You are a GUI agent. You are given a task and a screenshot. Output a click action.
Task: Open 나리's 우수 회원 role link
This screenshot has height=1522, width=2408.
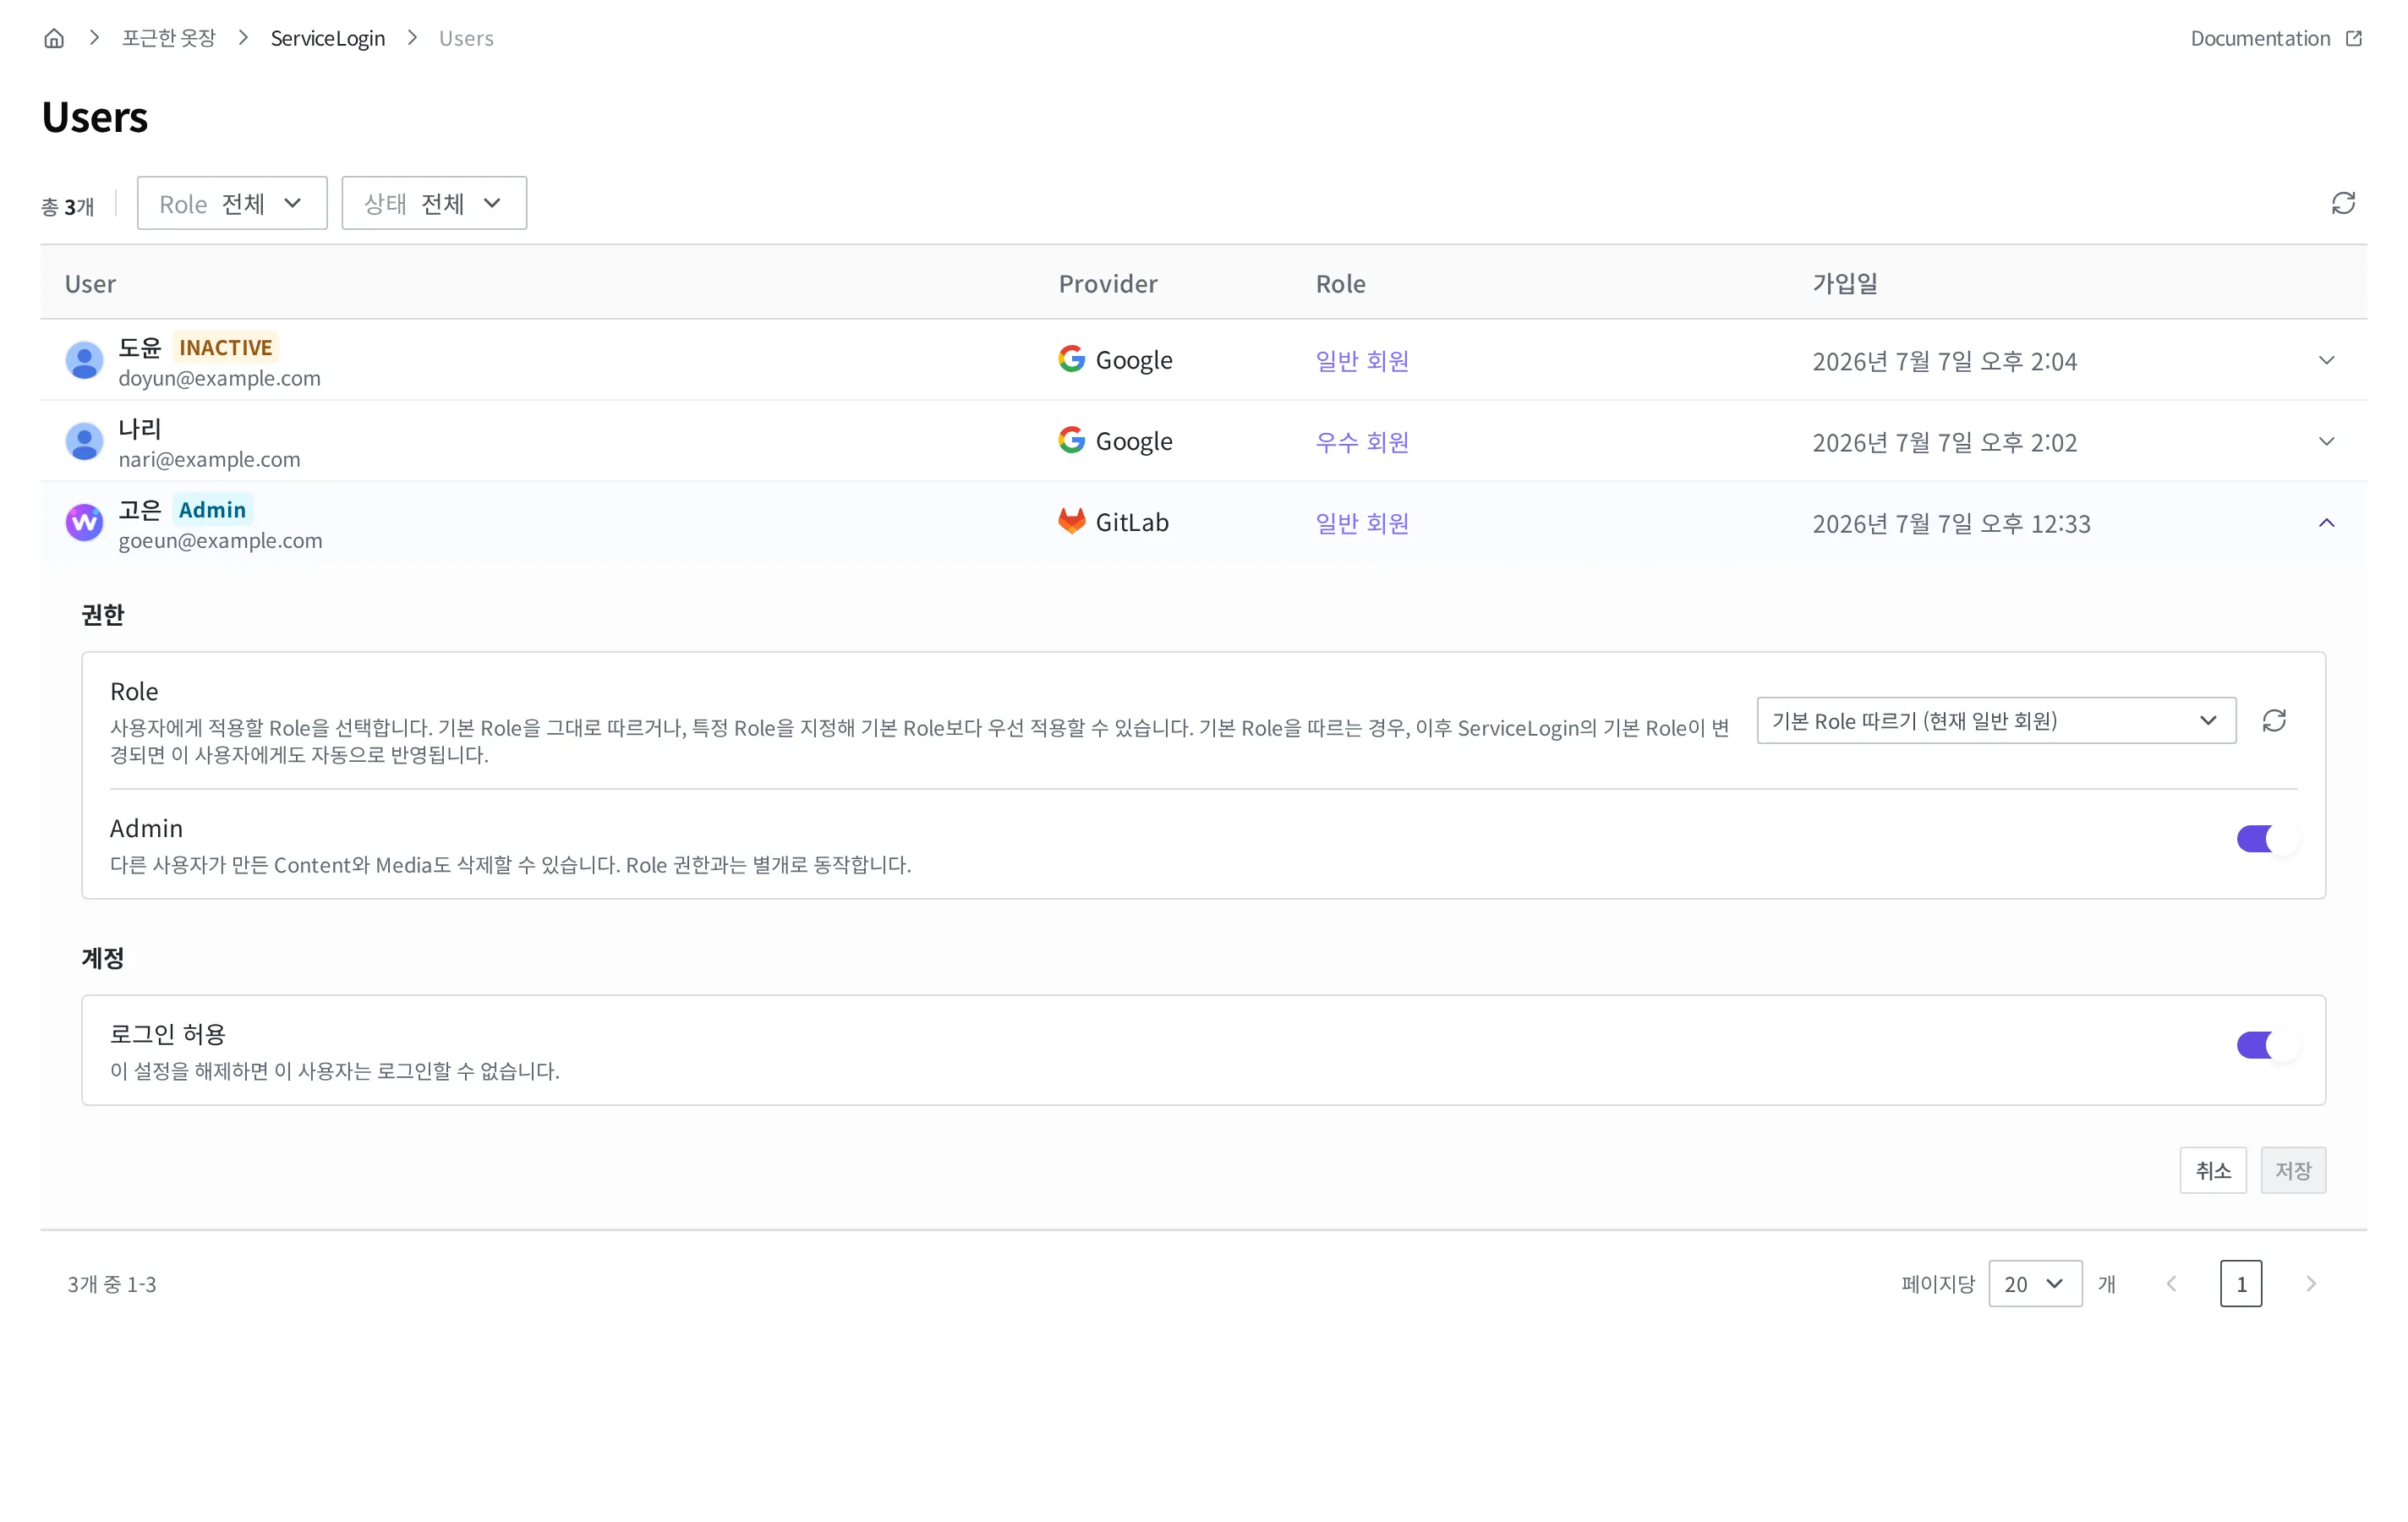pos(1362,441)
